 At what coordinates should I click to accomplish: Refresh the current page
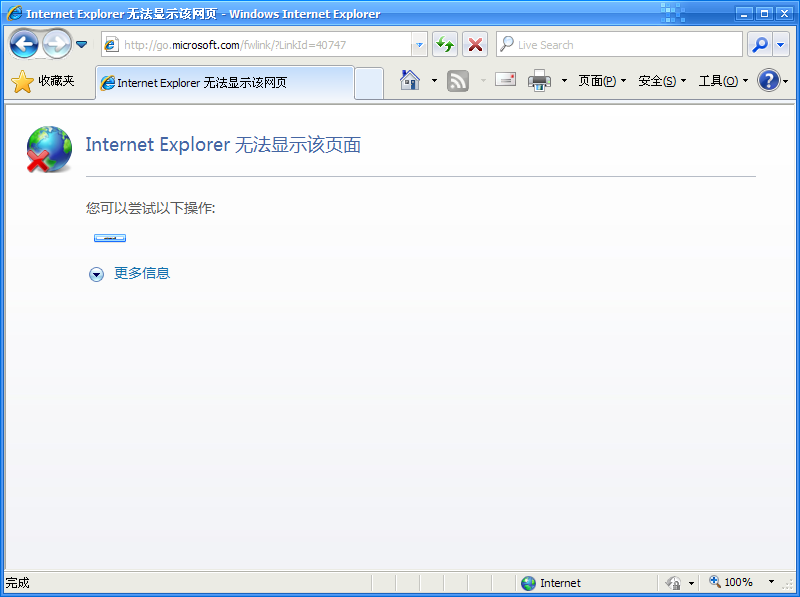(444, 44)
